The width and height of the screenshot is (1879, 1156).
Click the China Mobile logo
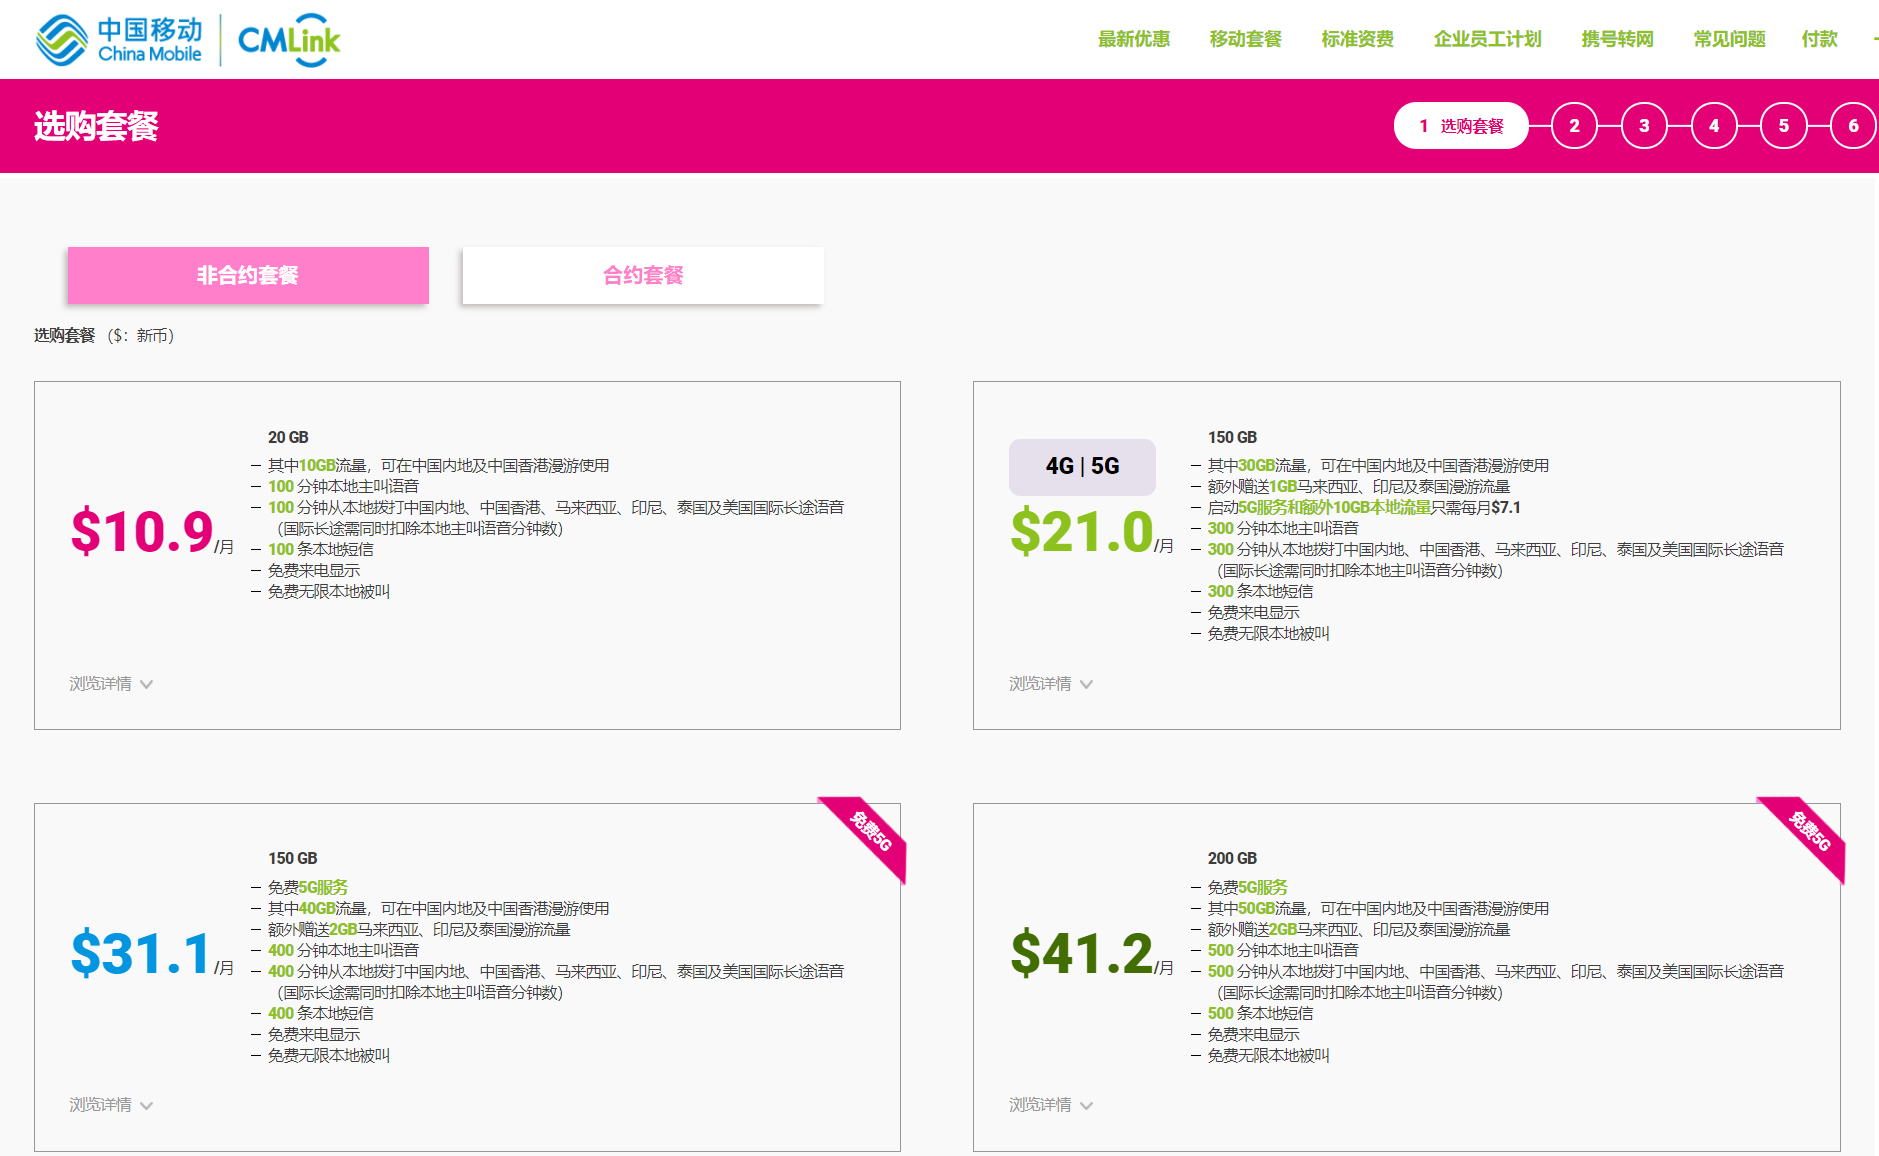(119, 40)
